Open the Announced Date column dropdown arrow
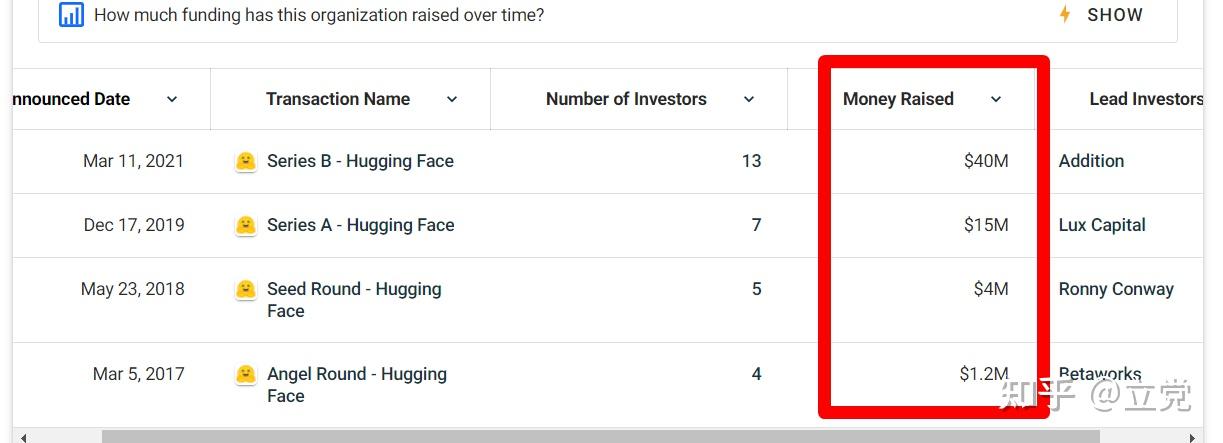1223x443 pixels. (171, 99)
